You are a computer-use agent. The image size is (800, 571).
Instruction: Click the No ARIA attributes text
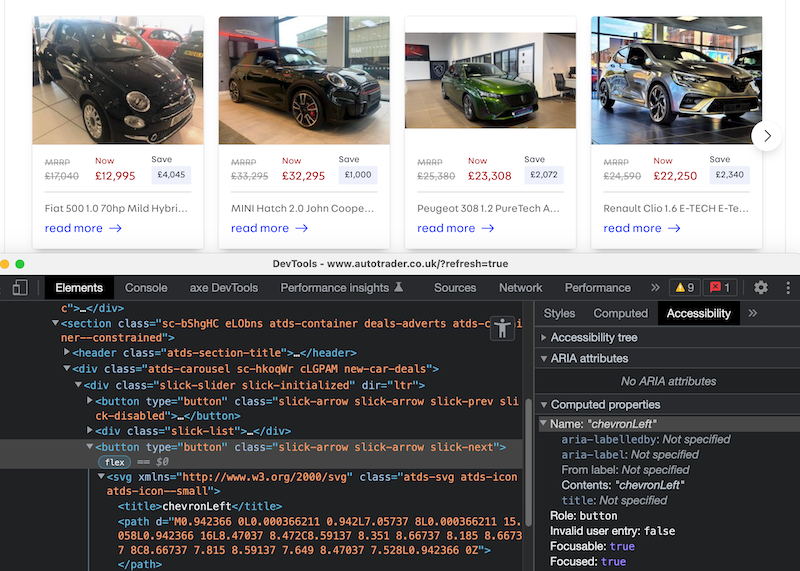(x=668, y=381)
